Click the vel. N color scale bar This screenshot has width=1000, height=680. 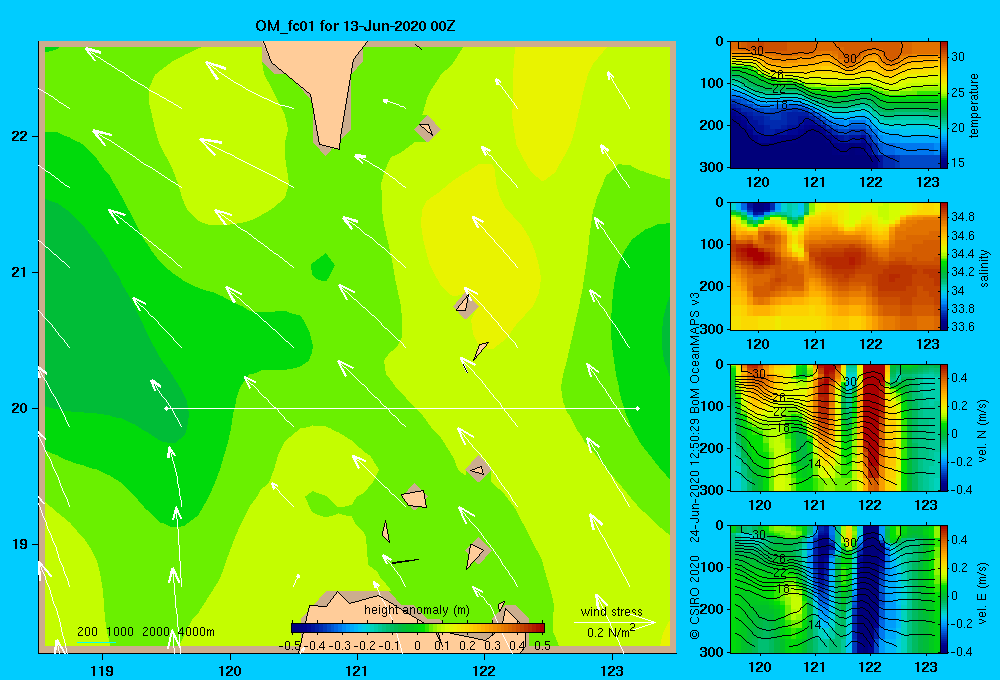point(944,427)
